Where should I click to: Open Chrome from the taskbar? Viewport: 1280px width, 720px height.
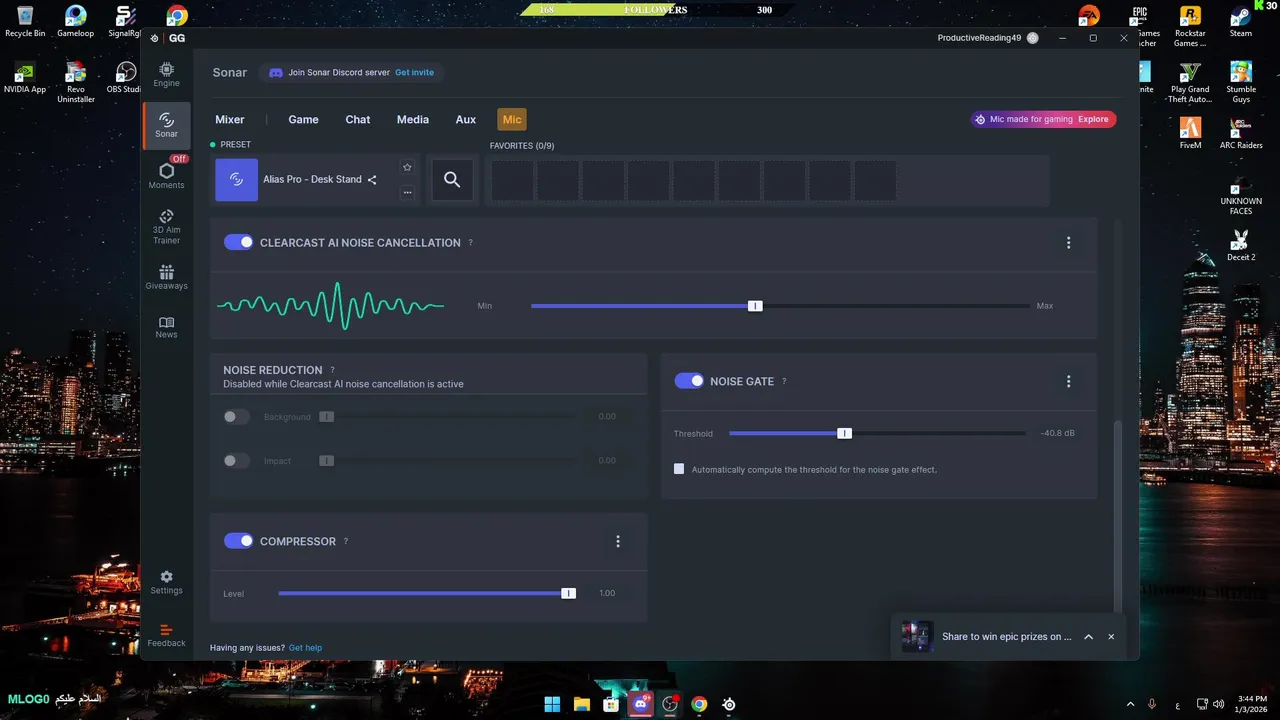(699, 704)
